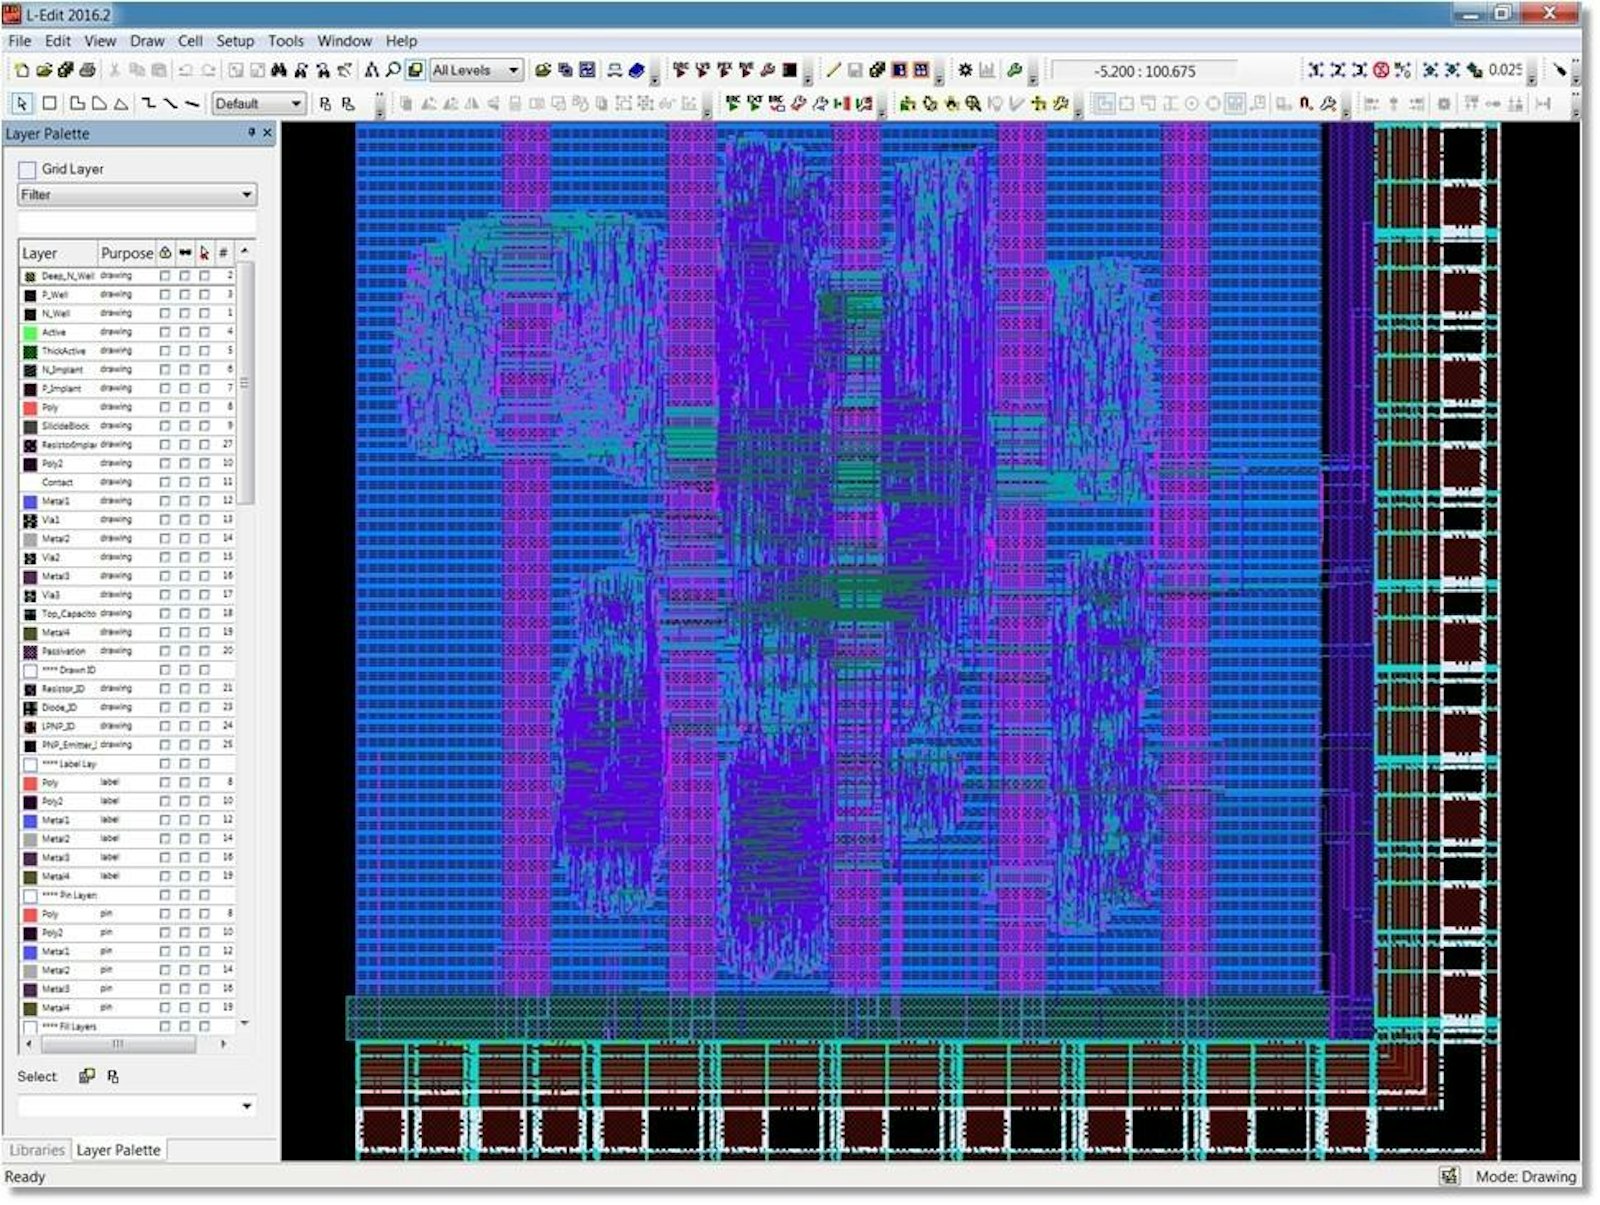Click the Purpose column header
The image size is (1600, 1205).
coord(126,253)
